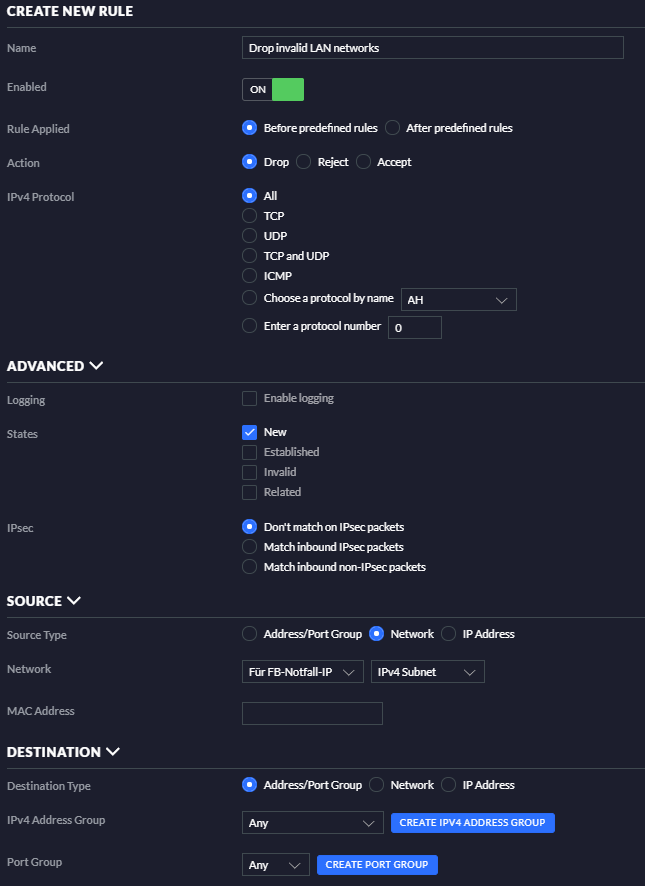Open the Für FB-Notfall-IP network dropdown
Viewport: 645px width, 886px height.
[x=302, y=671]
